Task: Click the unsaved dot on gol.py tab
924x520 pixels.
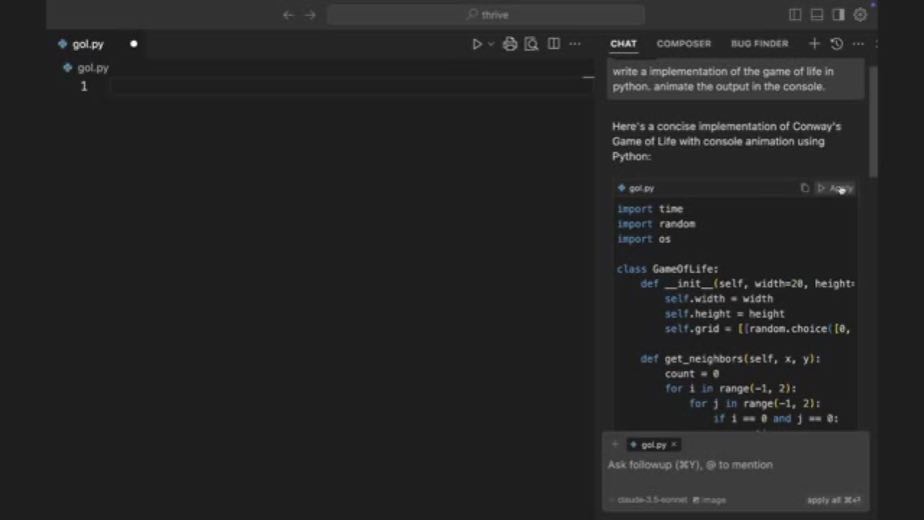Action: point(134,44)
